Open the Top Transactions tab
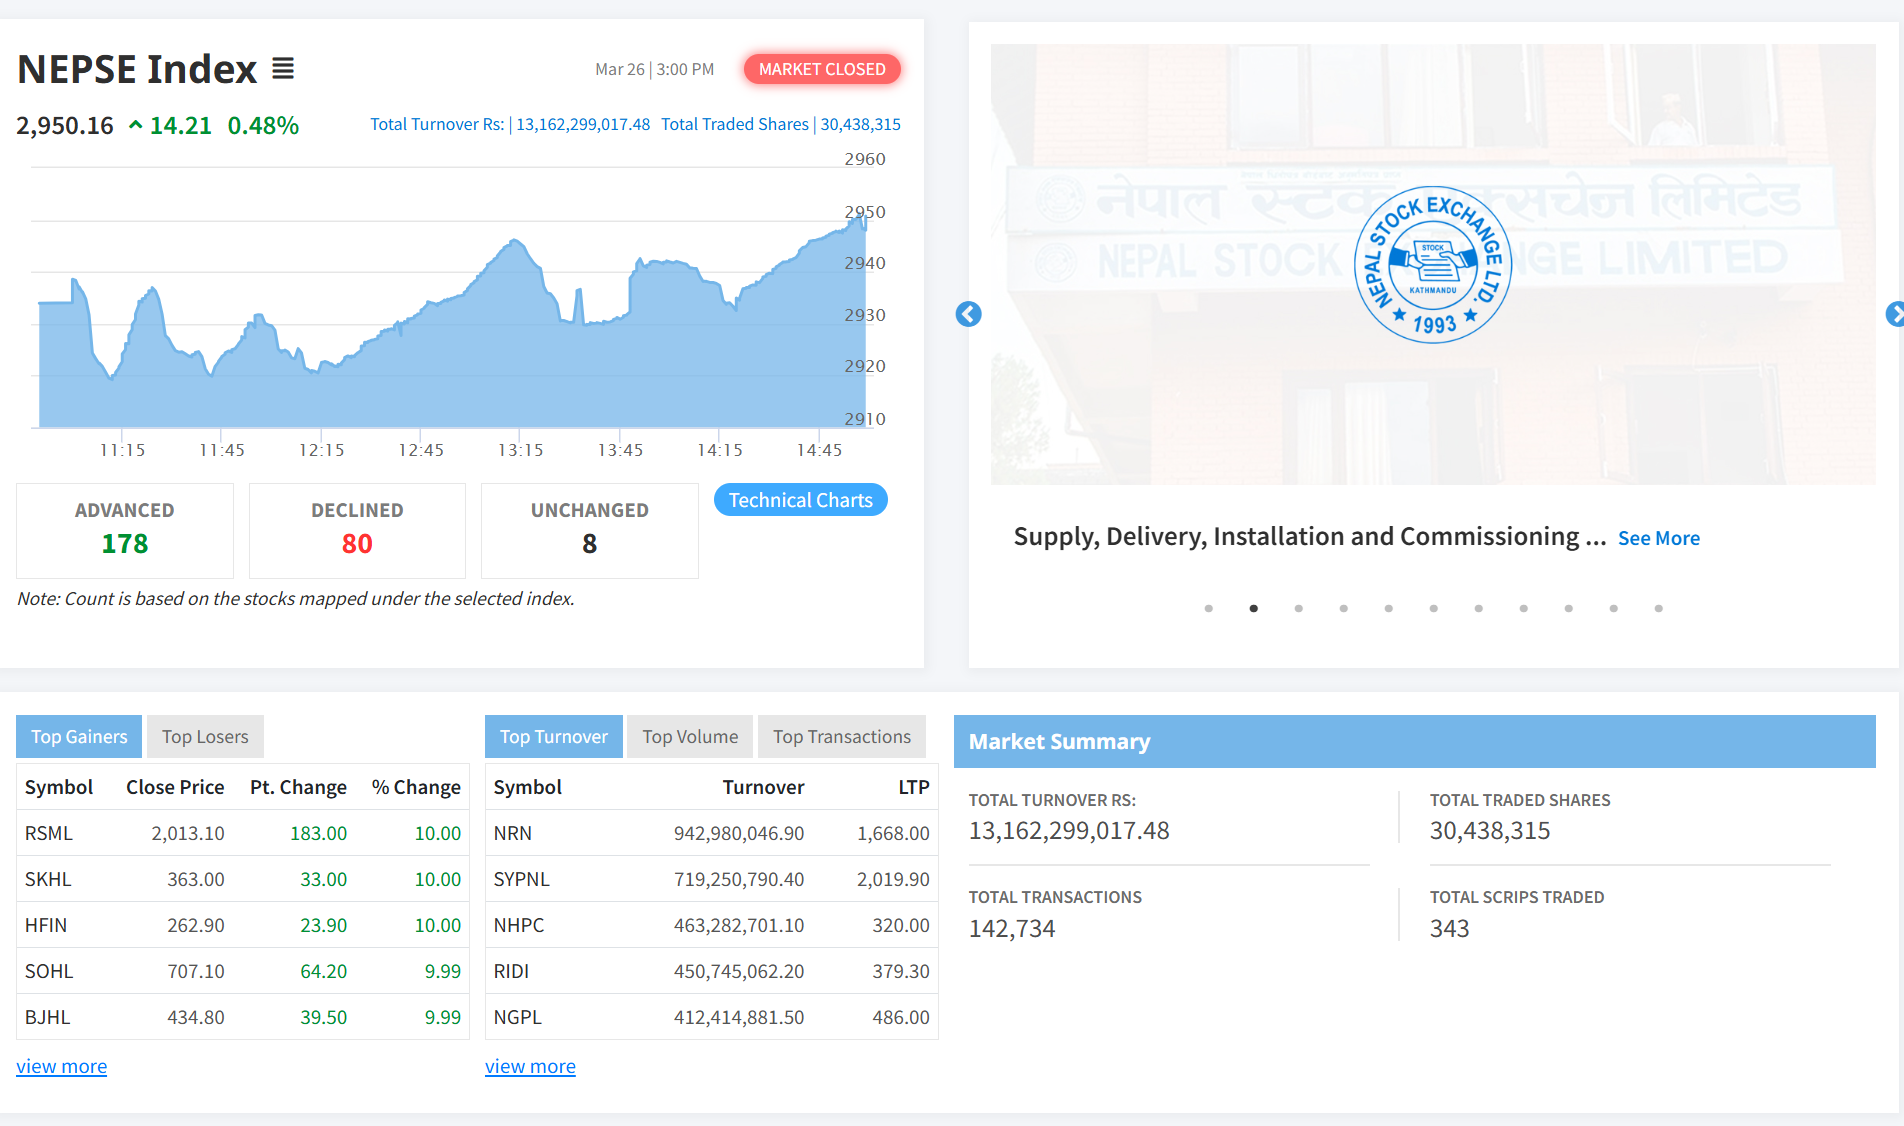Screen dimensions: 1904x1126 pyautogui.click(x=841, y=737)
